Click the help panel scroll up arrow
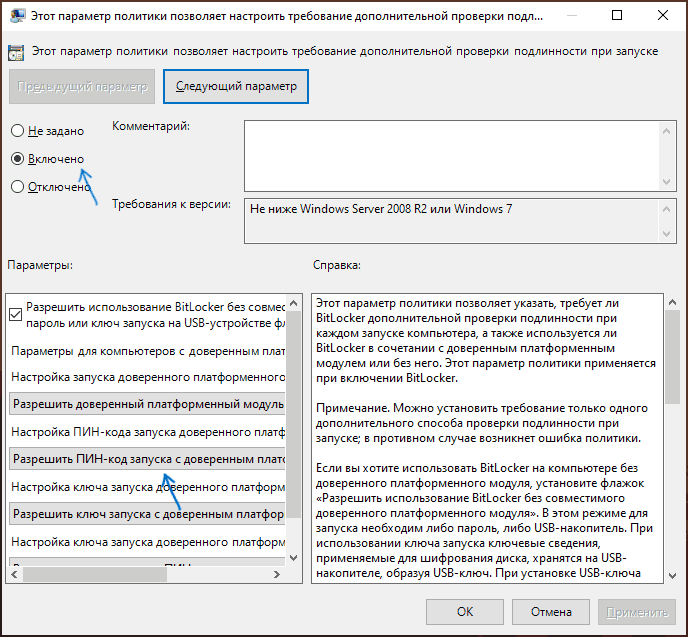This screenshot has width=688, height=637. [672, 302]
